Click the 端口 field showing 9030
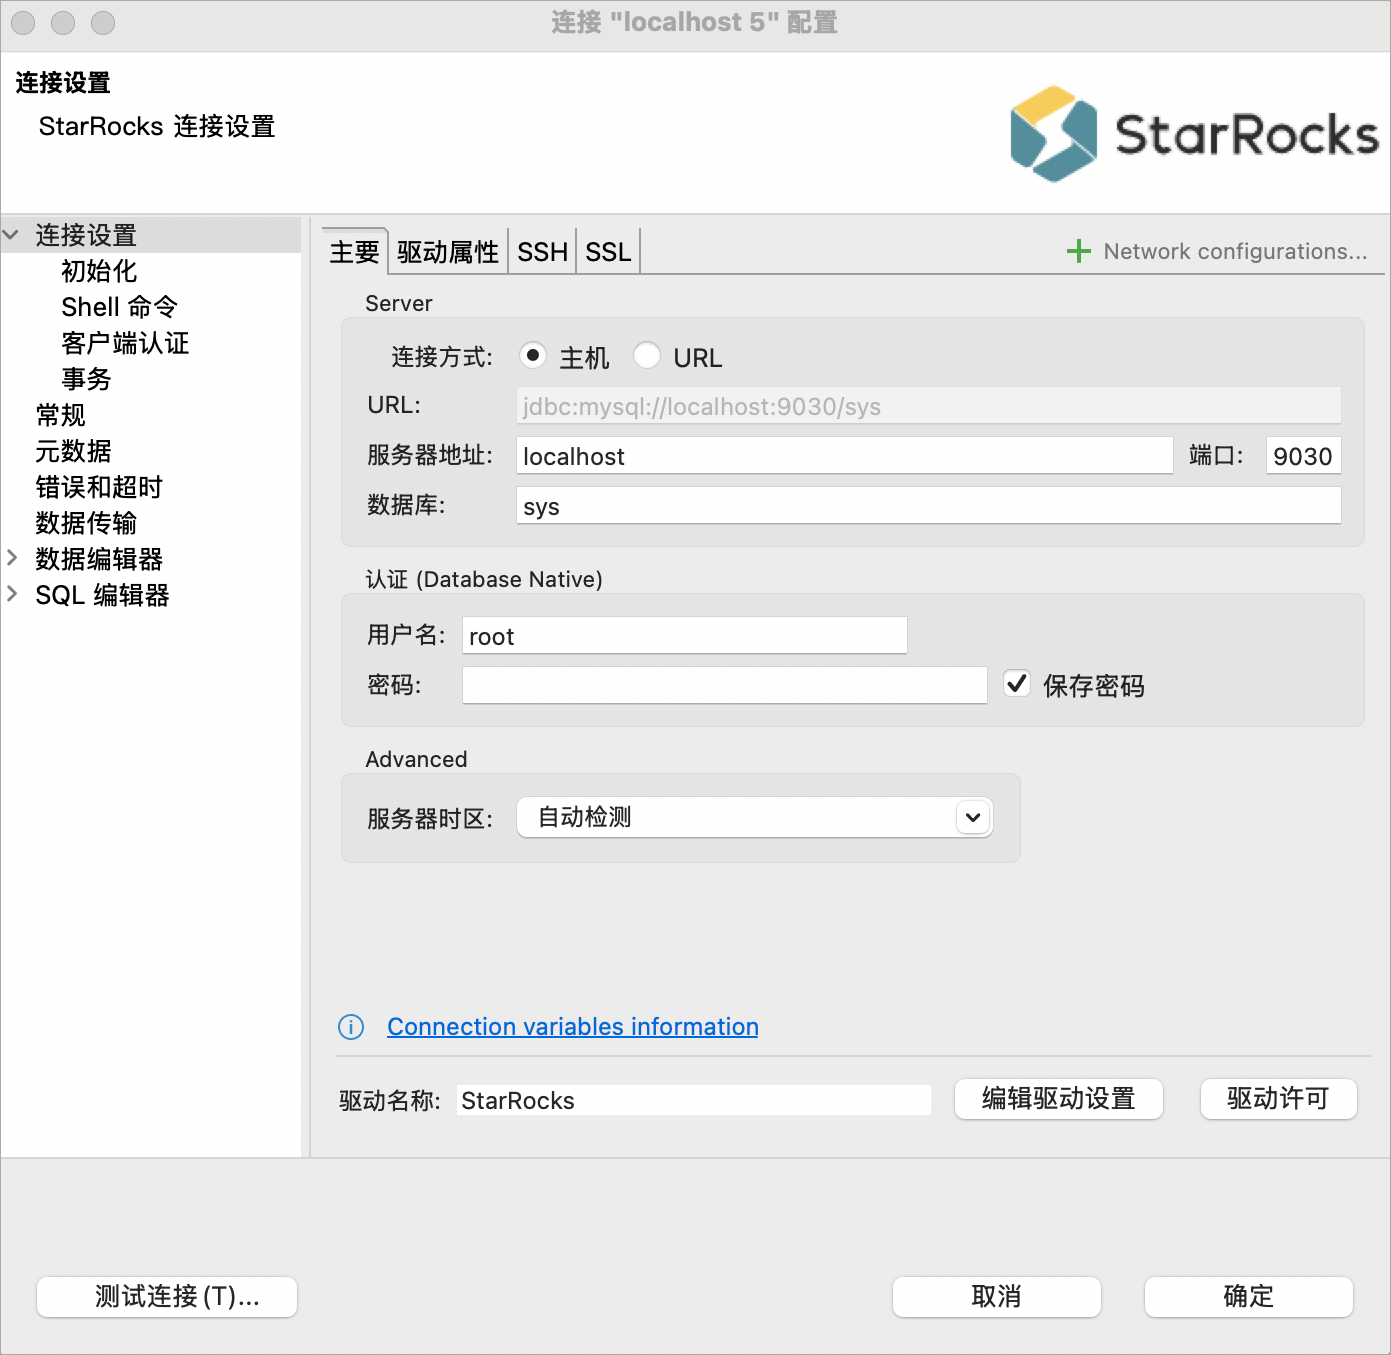1391x1355 pixels. pos(1303,456)
